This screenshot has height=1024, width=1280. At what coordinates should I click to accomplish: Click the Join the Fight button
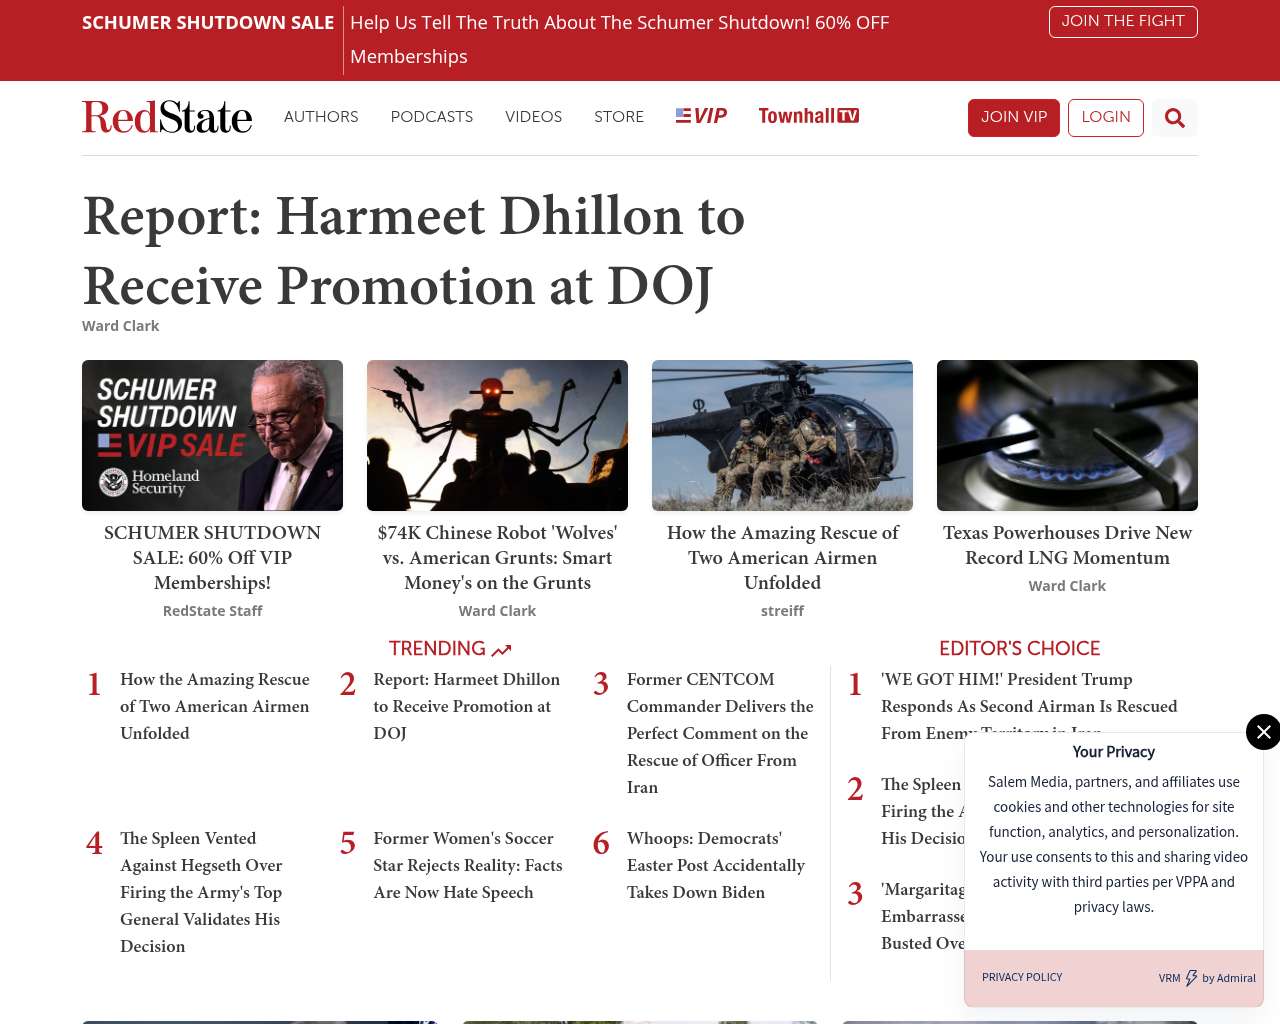1123,21
